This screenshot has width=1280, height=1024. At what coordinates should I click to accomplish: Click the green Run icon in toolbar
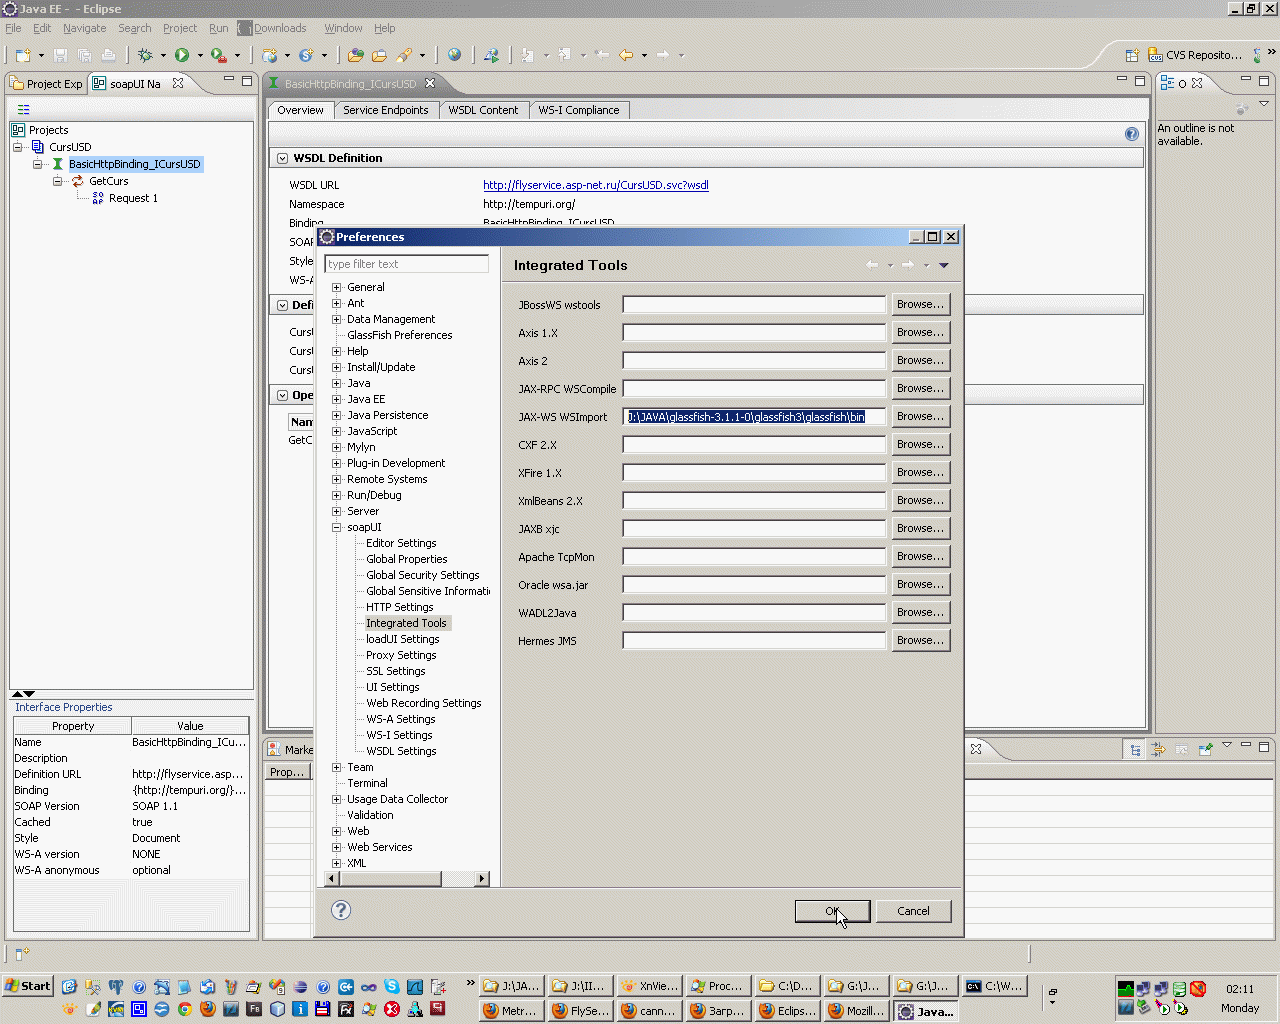(x=182, y=56)
